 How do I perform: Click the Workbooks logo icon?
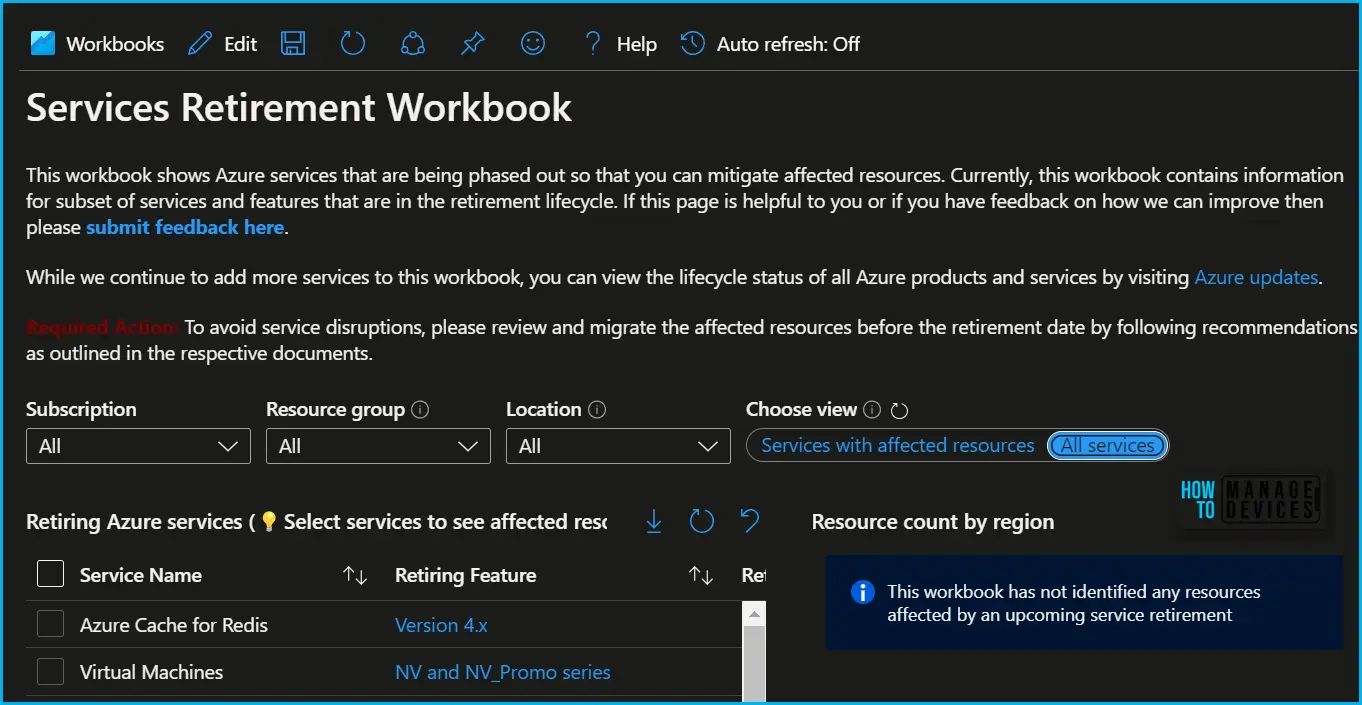point(43,44)
